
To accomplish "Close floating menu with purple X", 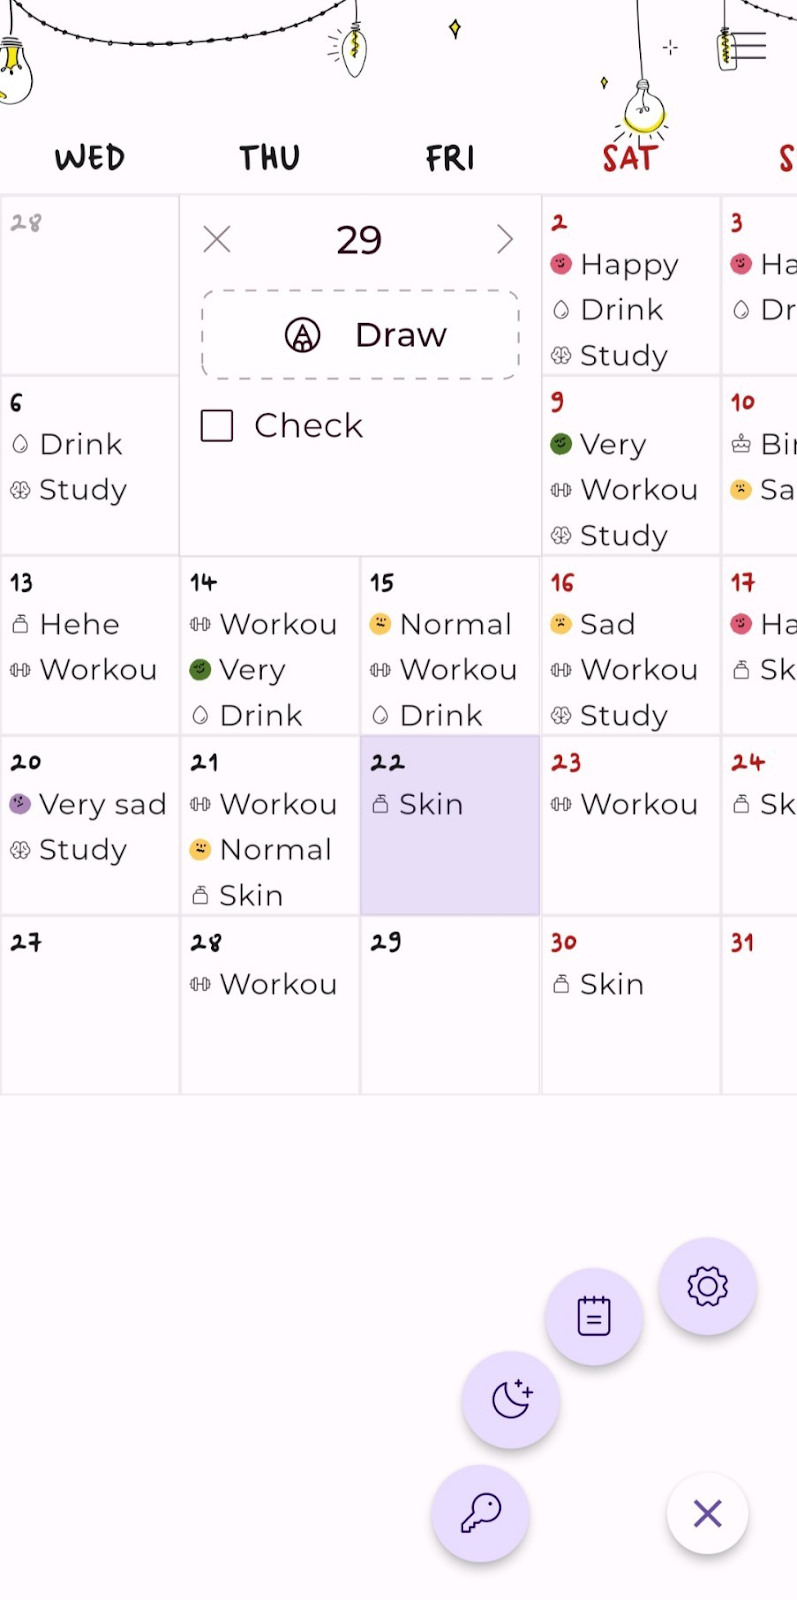I will pyautogui.click(x=707, y=1513).
